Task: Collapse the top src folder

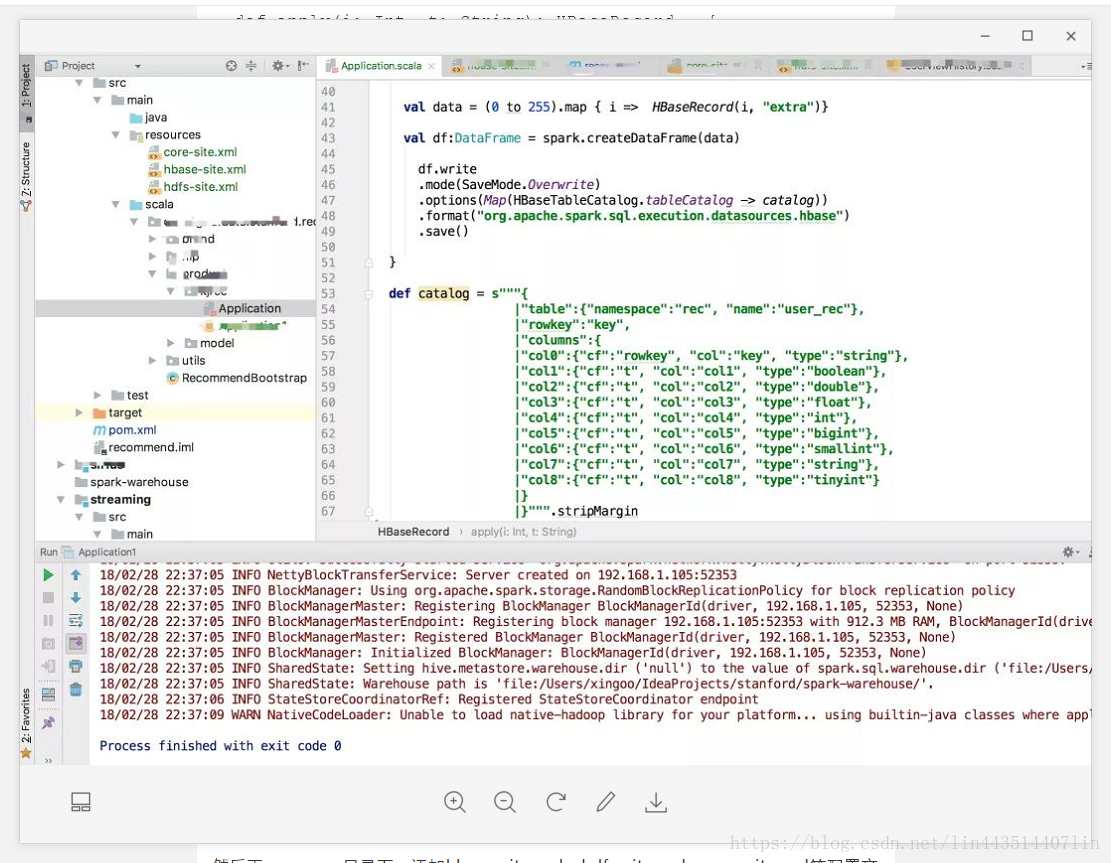Action: click(79, 83)
